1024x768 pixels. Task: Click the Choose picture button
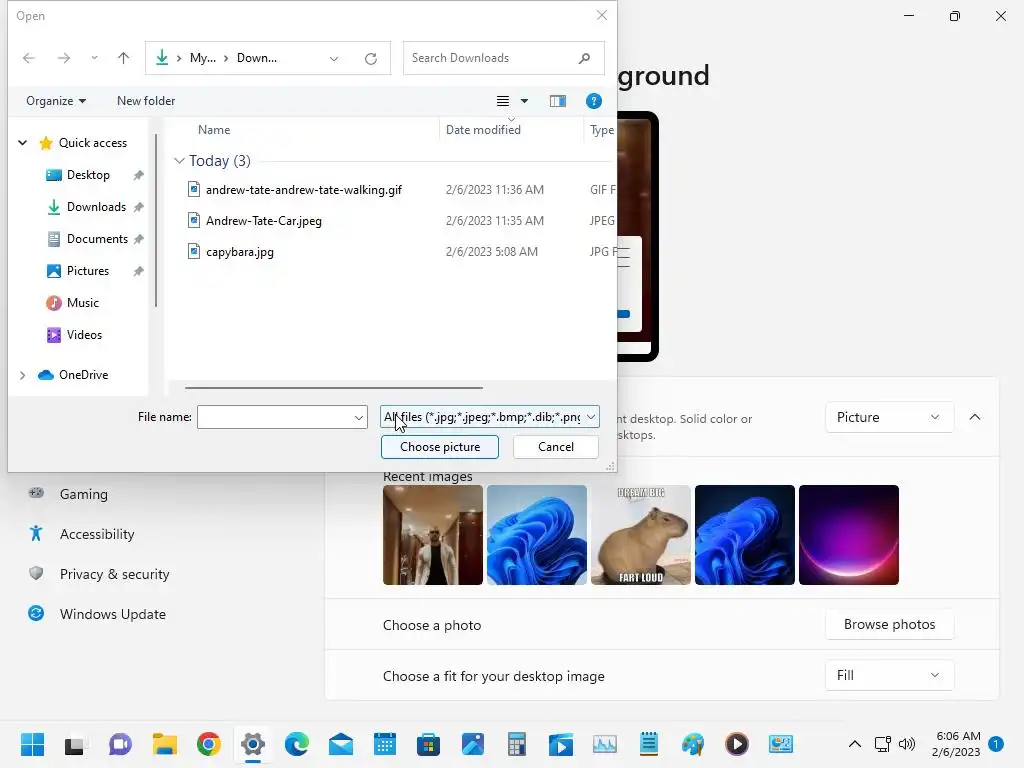[440, 447]
